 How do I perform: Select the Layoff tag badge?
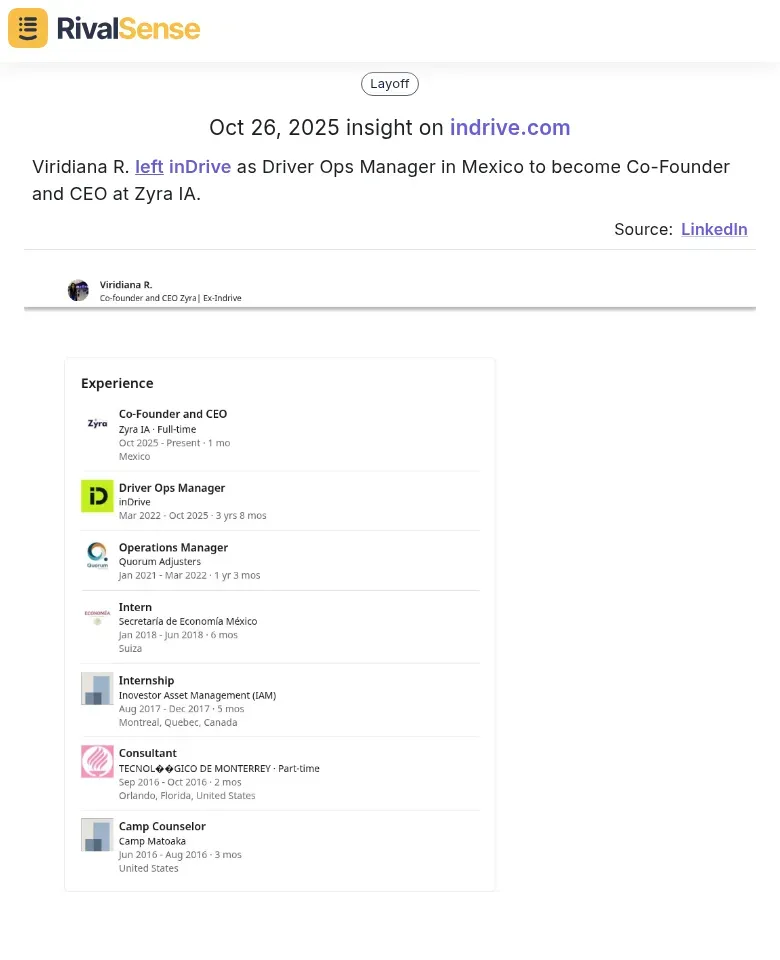390,84
